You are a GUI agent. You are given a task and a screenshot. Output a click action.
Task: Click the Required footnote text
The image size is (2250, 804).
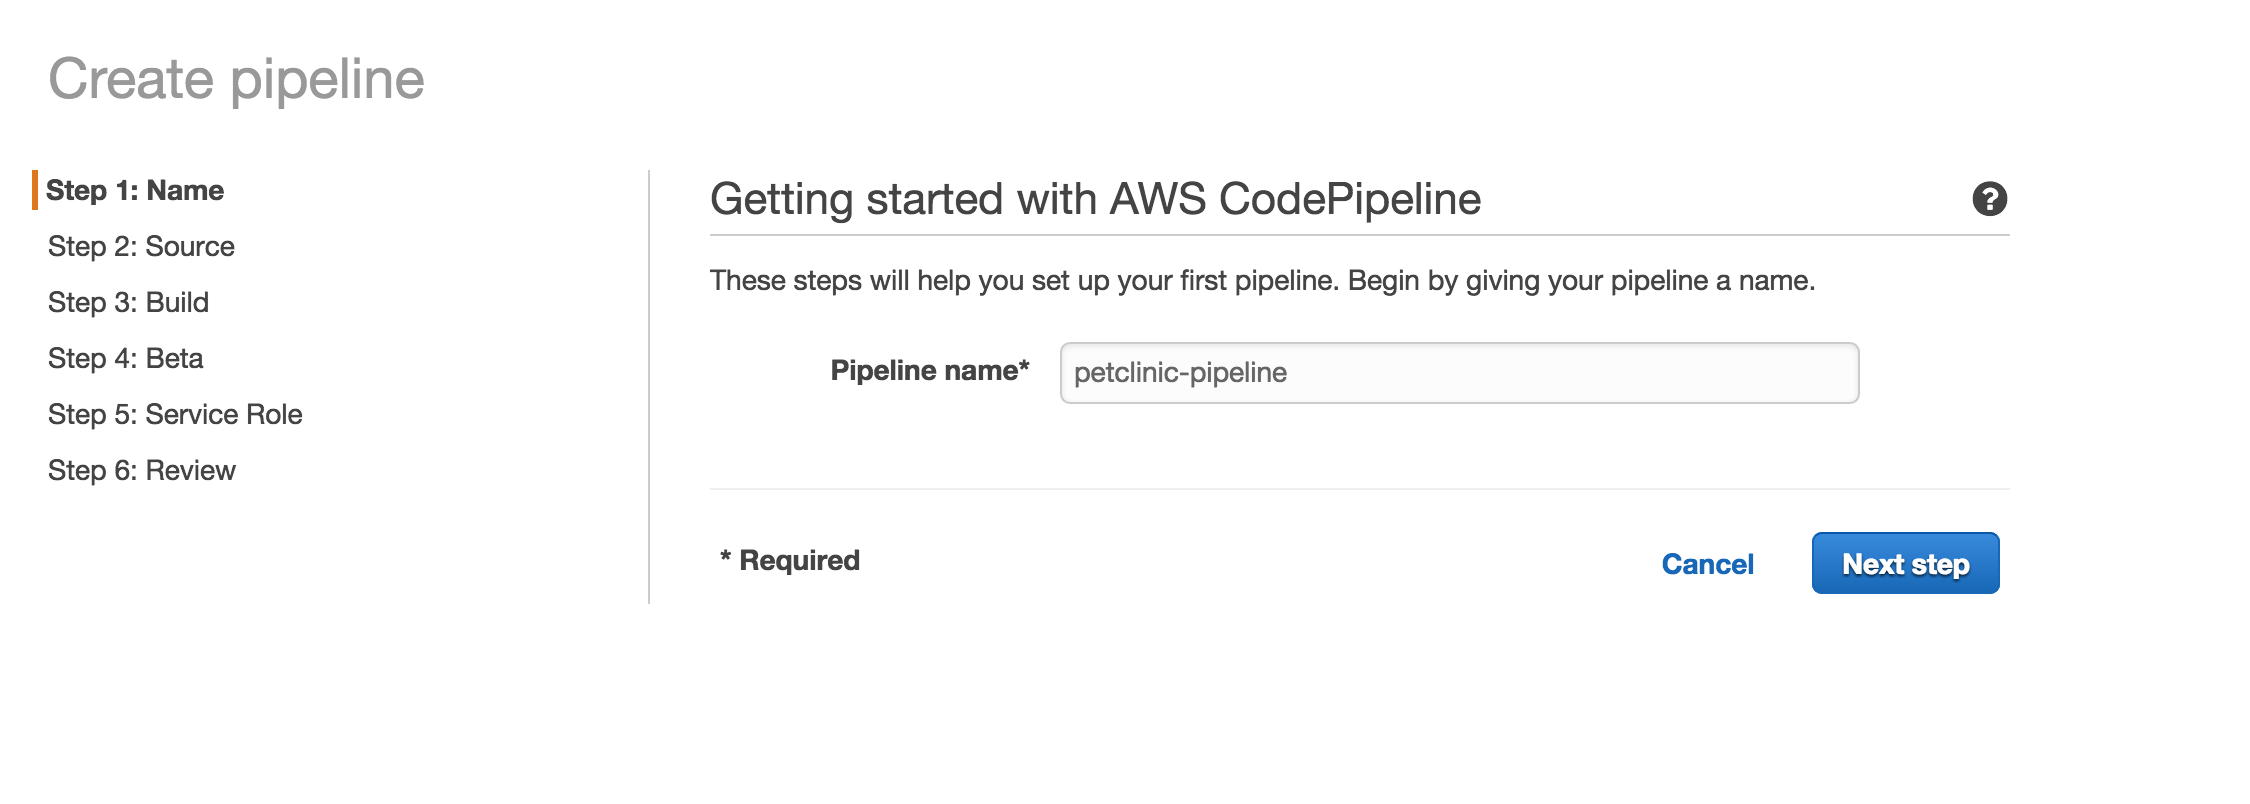pyautogui.click(x=790, y=561)
